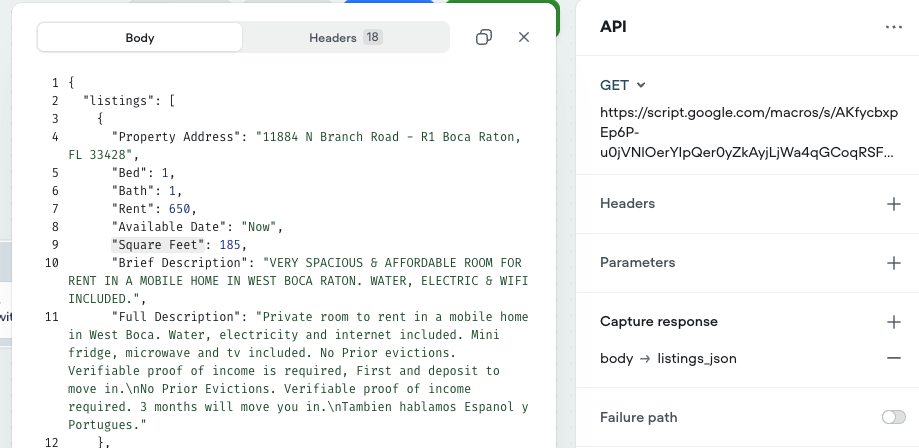Click the "Property Address" key on line 4

click(x=179, y=137)
